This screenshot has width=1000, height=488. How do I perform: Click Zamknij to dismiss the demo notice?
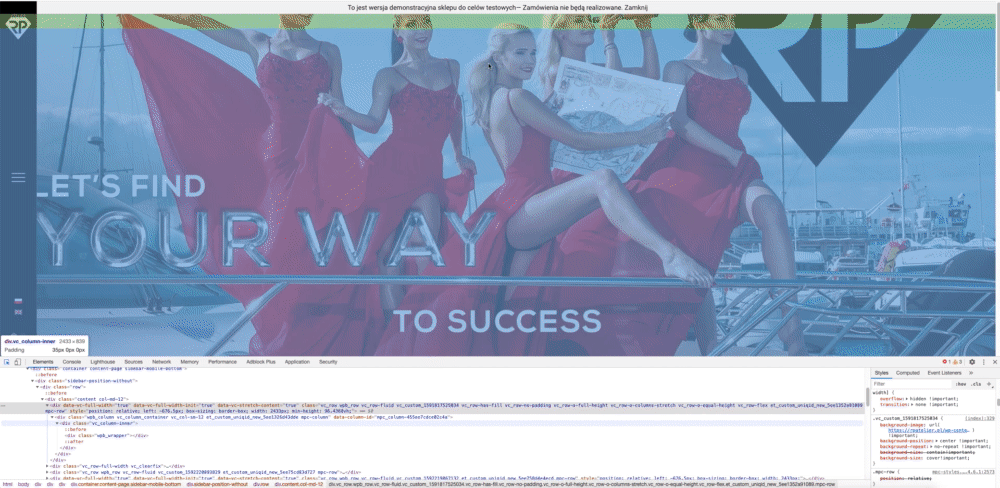click(638, 7)
